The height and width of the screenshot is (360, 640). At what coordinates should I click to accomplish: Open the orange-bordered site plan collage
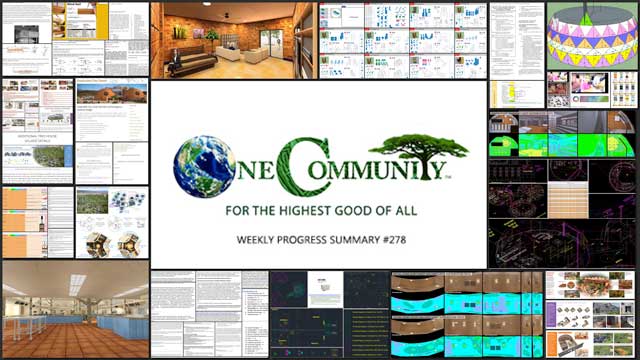click(591, 344)
